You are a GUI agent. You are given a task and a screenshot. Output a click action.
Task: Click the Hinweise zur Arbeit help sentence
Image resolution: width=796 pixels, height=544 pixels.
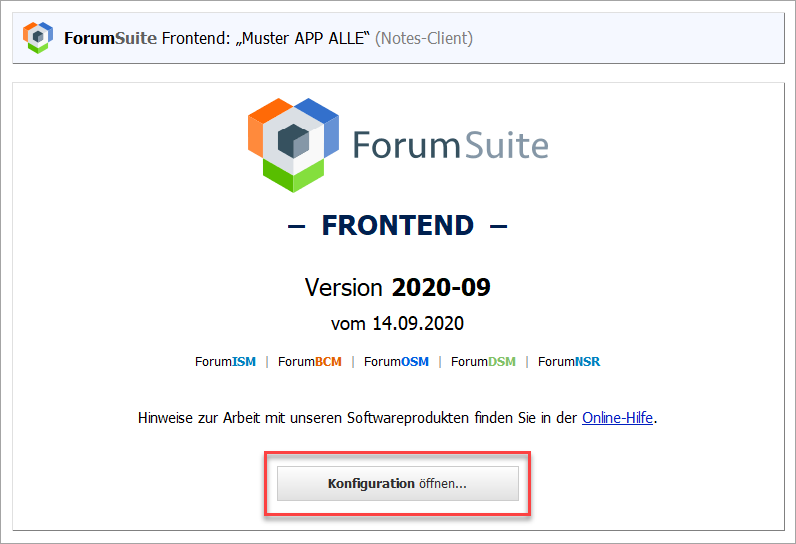point(397,418)
